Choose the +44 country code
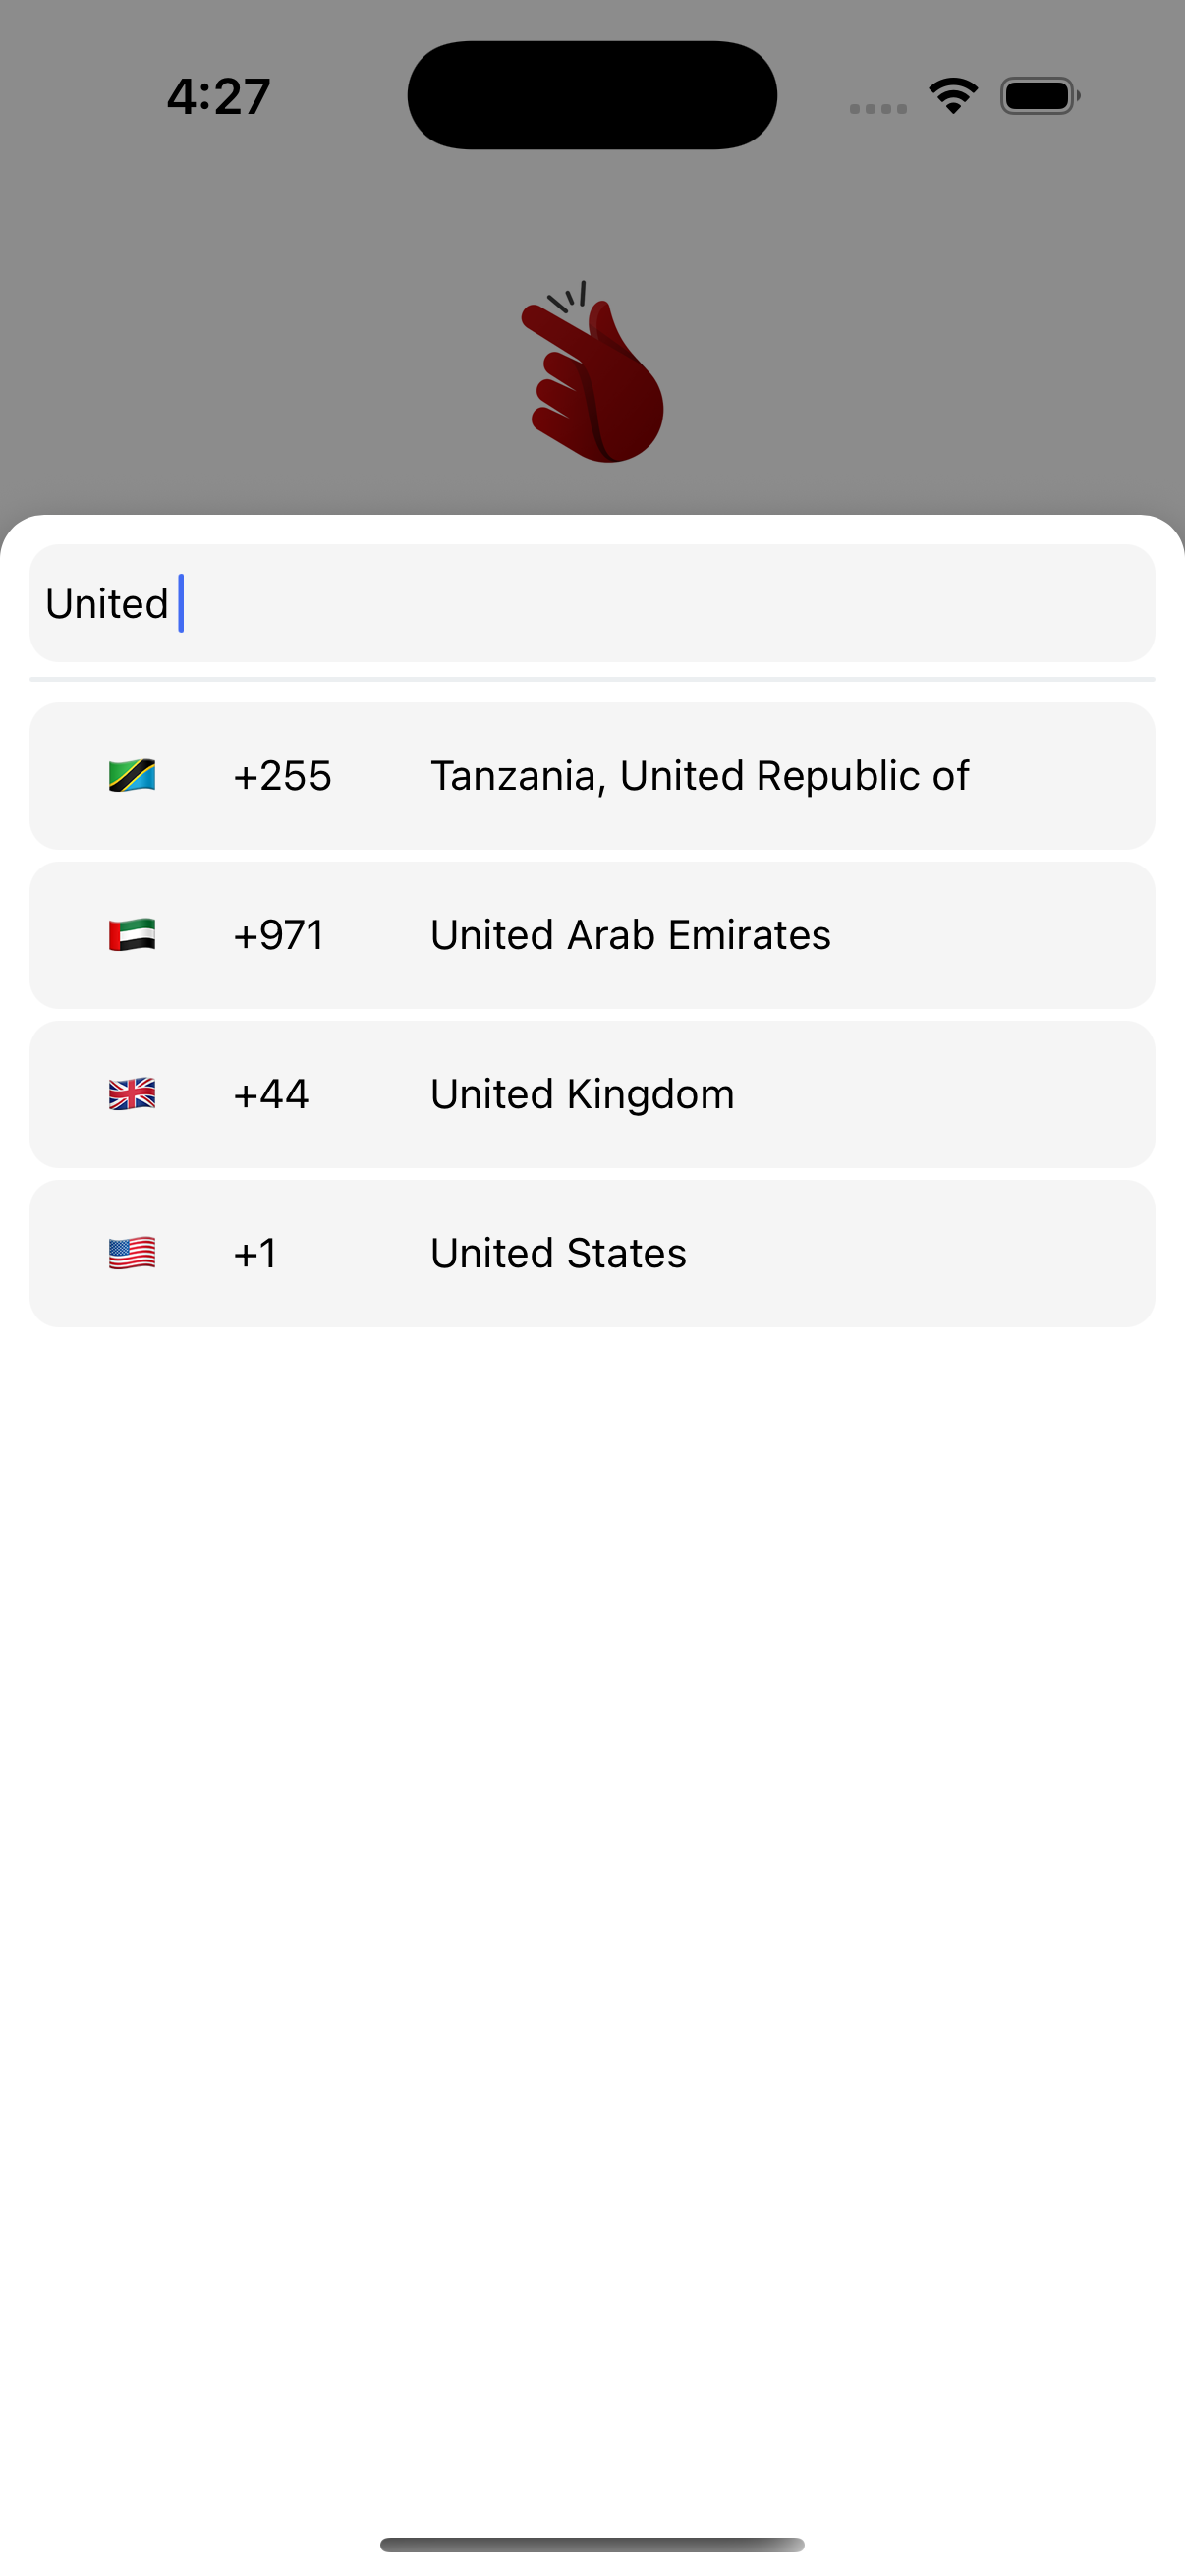The image size is (1185, 2576). coord(271,1094)
